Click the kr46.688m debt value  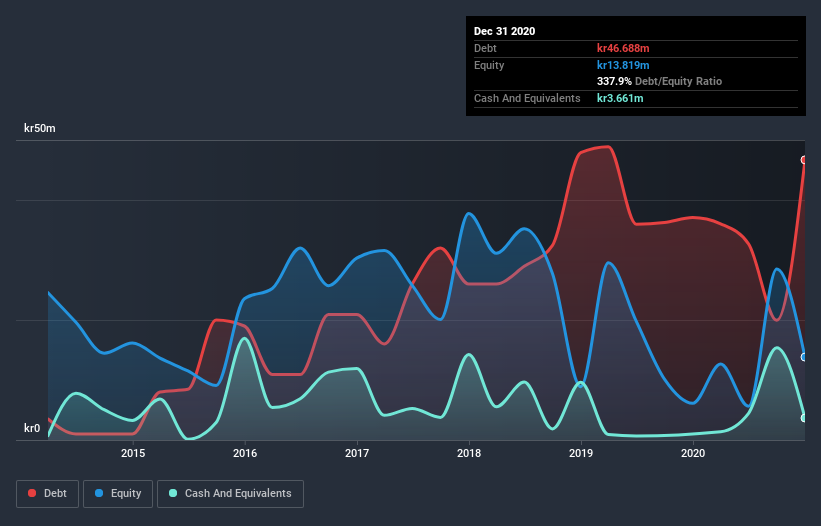pyautogui.click(x=623, y=48)
